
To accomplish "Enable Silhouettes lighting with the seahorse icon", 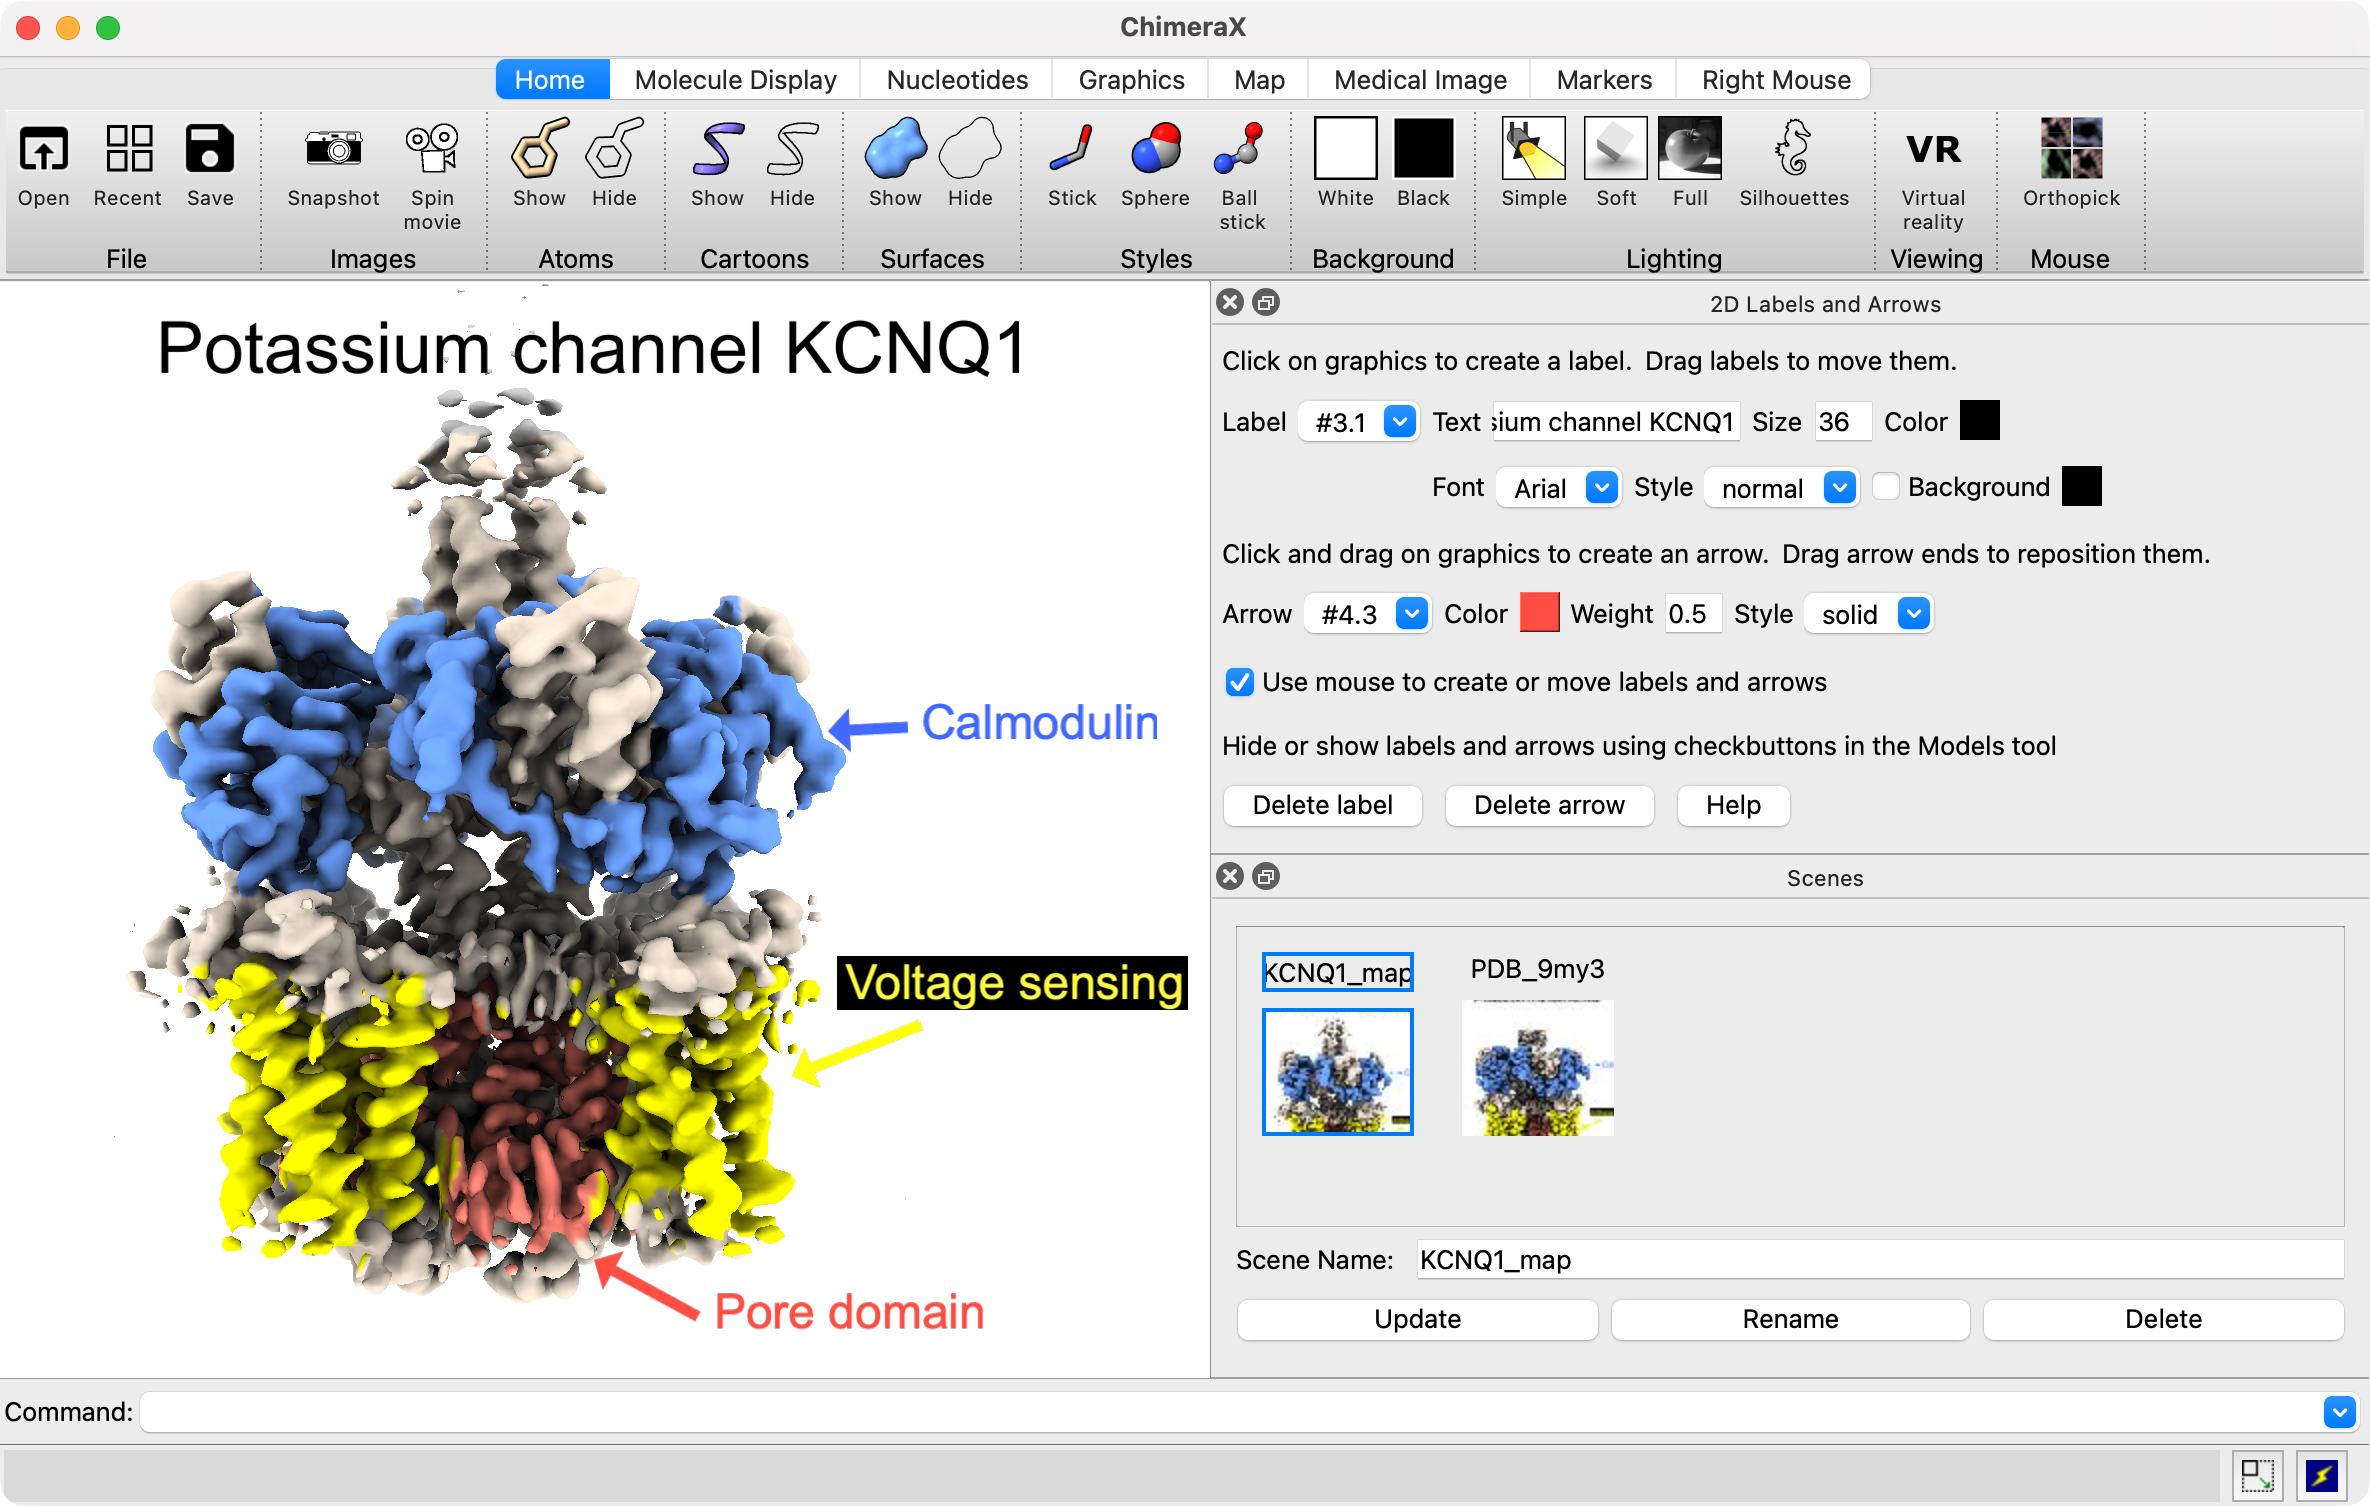I will click(1793, 150).
